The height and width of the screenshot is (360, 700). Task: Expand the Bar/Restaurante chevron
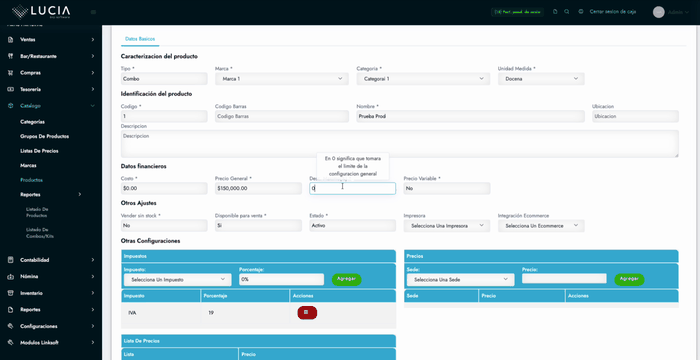click(93, 56)
